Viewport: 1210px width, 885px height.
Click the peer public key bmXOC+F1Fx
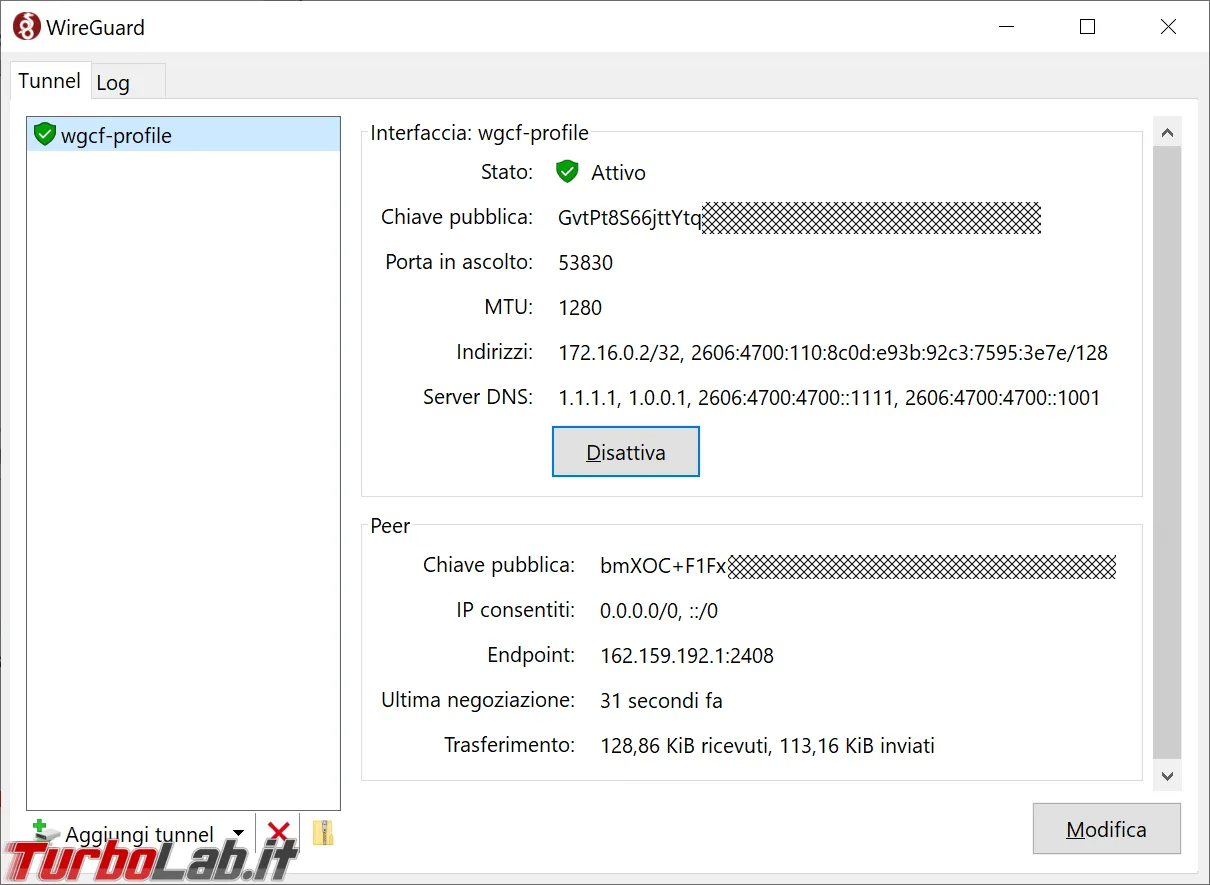(858, 566)
